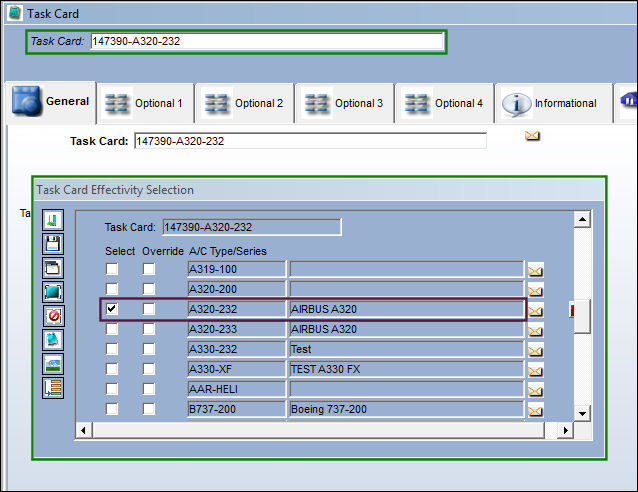This screenshot has width=638, height=492.
Task: Click envelope icon on AAR-HELI row
Action: (535, 391)
